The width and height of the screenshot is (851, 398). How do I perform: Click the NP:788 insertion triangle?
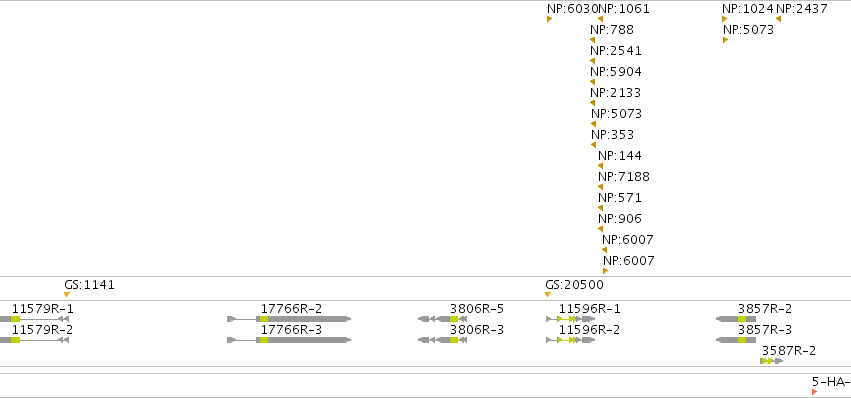[593, 40]
